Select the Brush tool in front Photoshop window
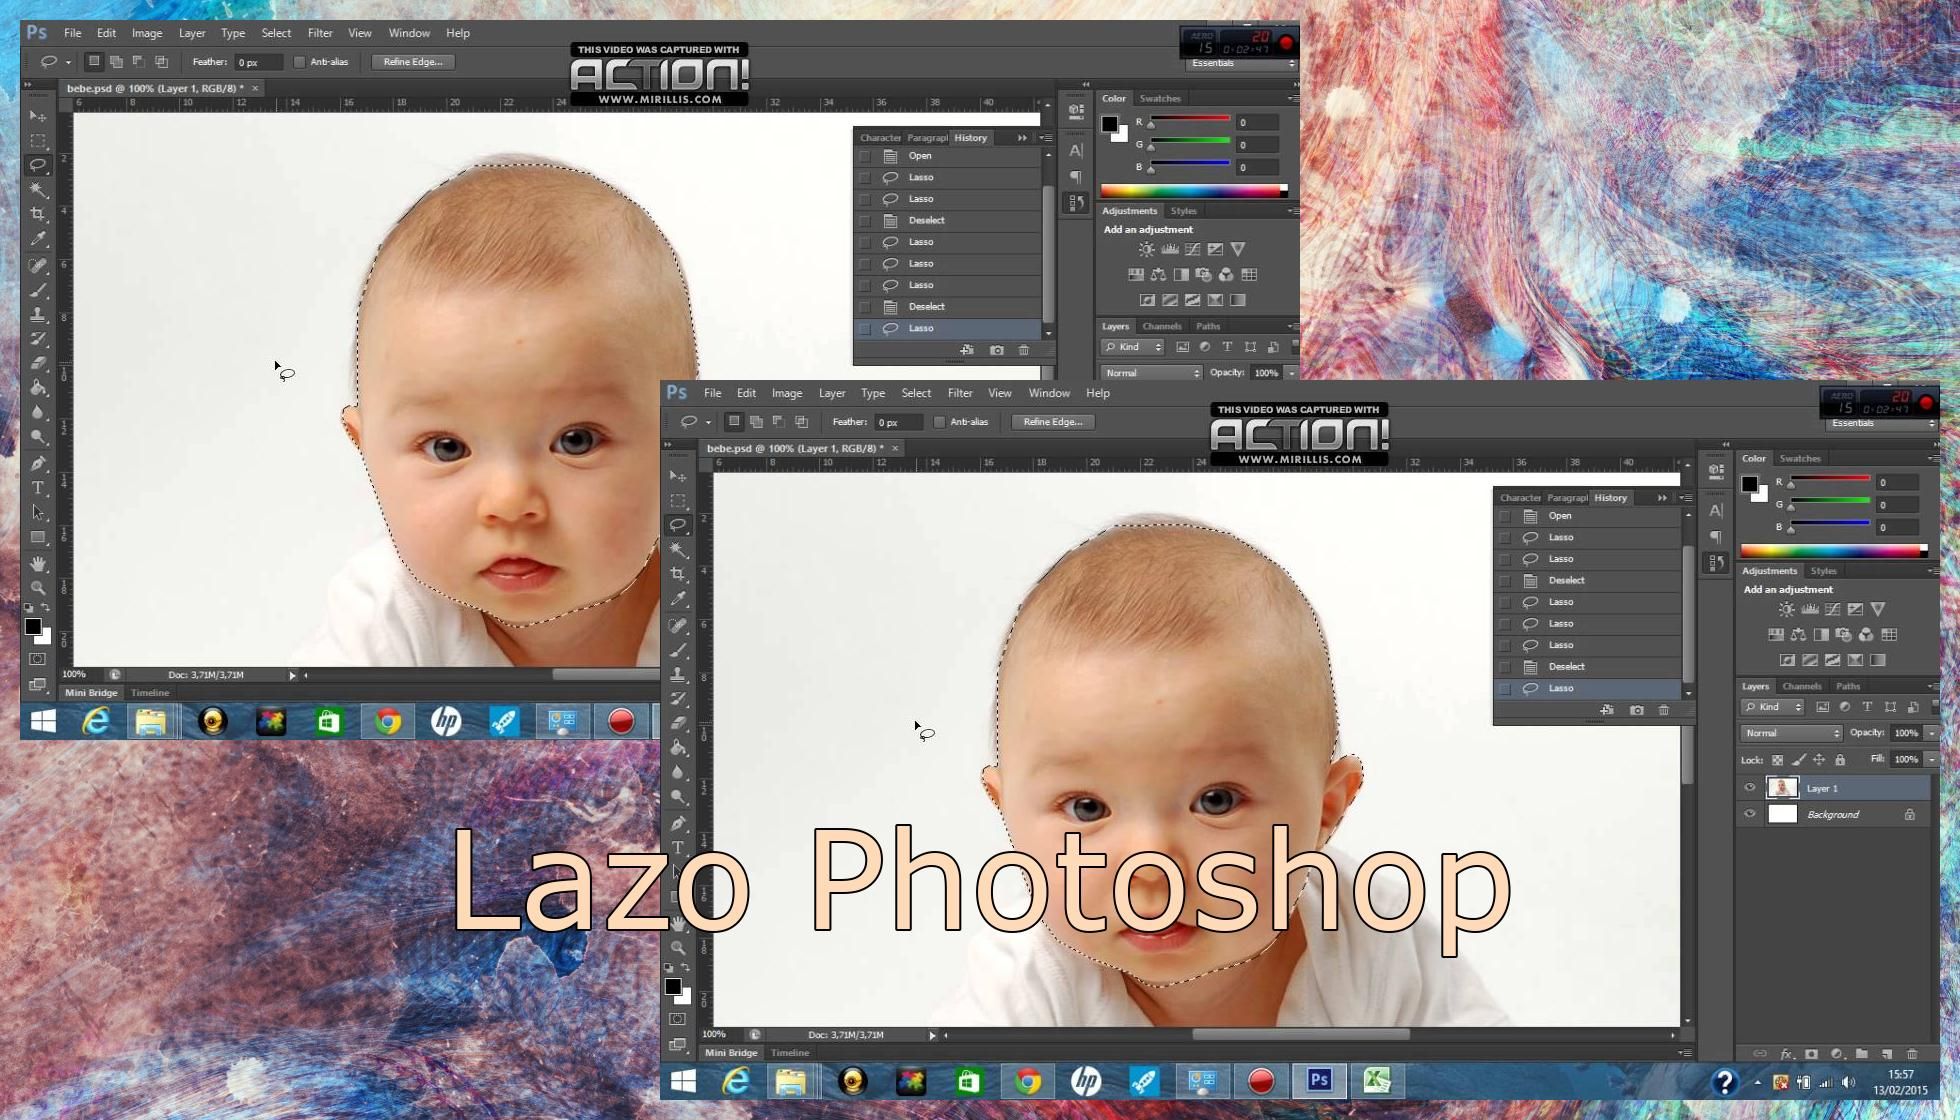Viewport: 1960px width, 1120px height. click(x=678, y=650)
